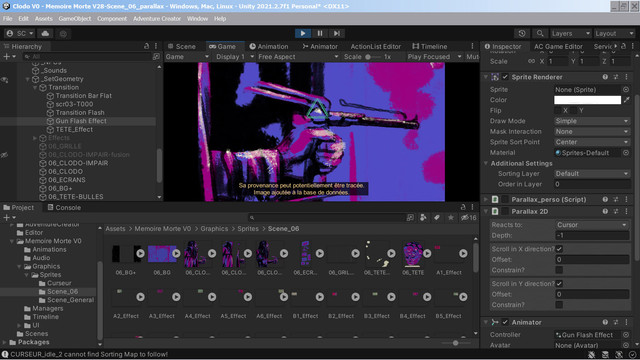Select the 06_TETE sprite thumbnail
Screen dimensions: 640x360
point(413,254)
